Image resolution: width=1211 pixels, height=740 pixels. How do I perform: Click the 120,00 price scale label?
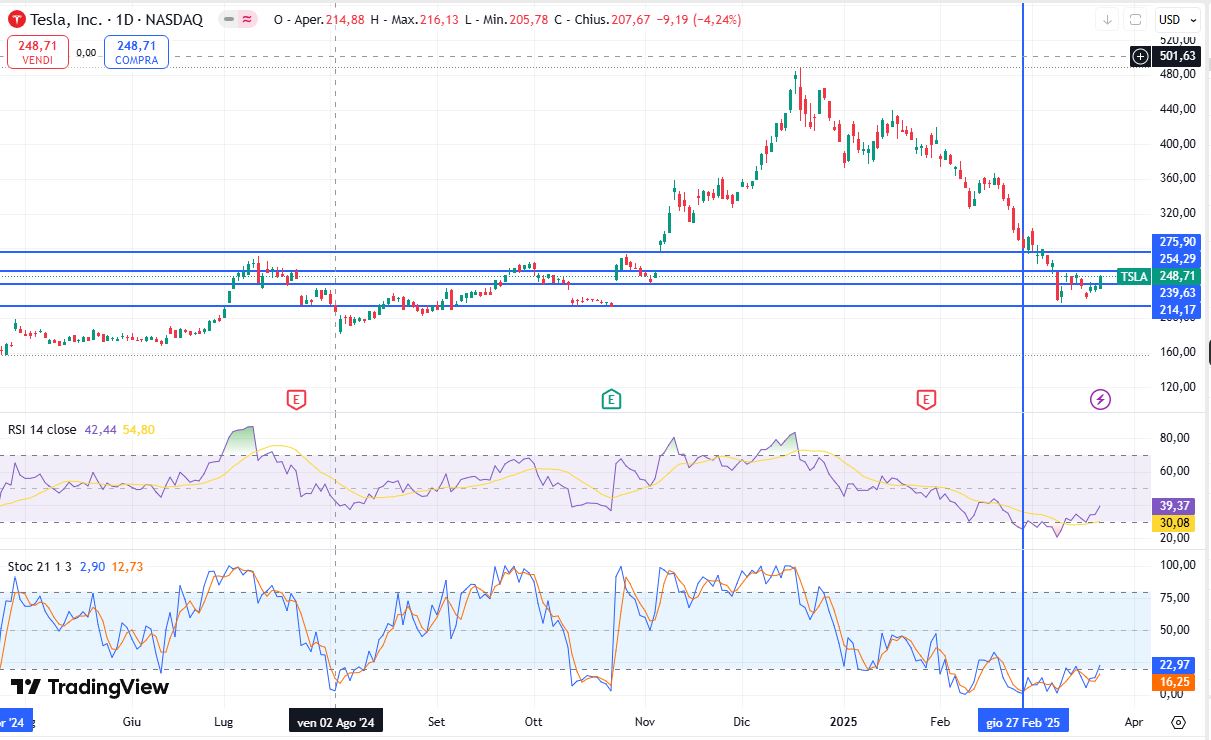pyautogui.click(x=1178, y=387)
